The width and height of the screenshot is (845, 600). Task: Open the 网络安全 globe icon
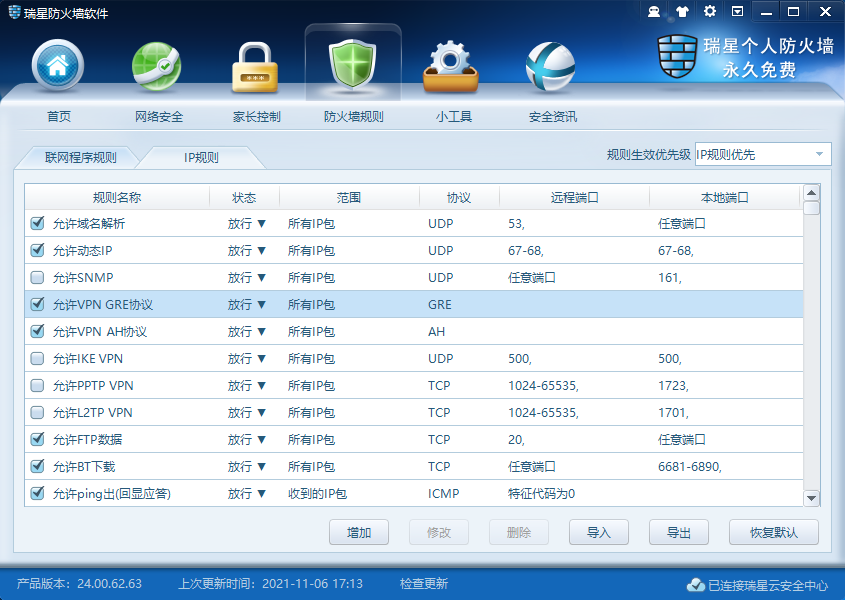(157, 66)
